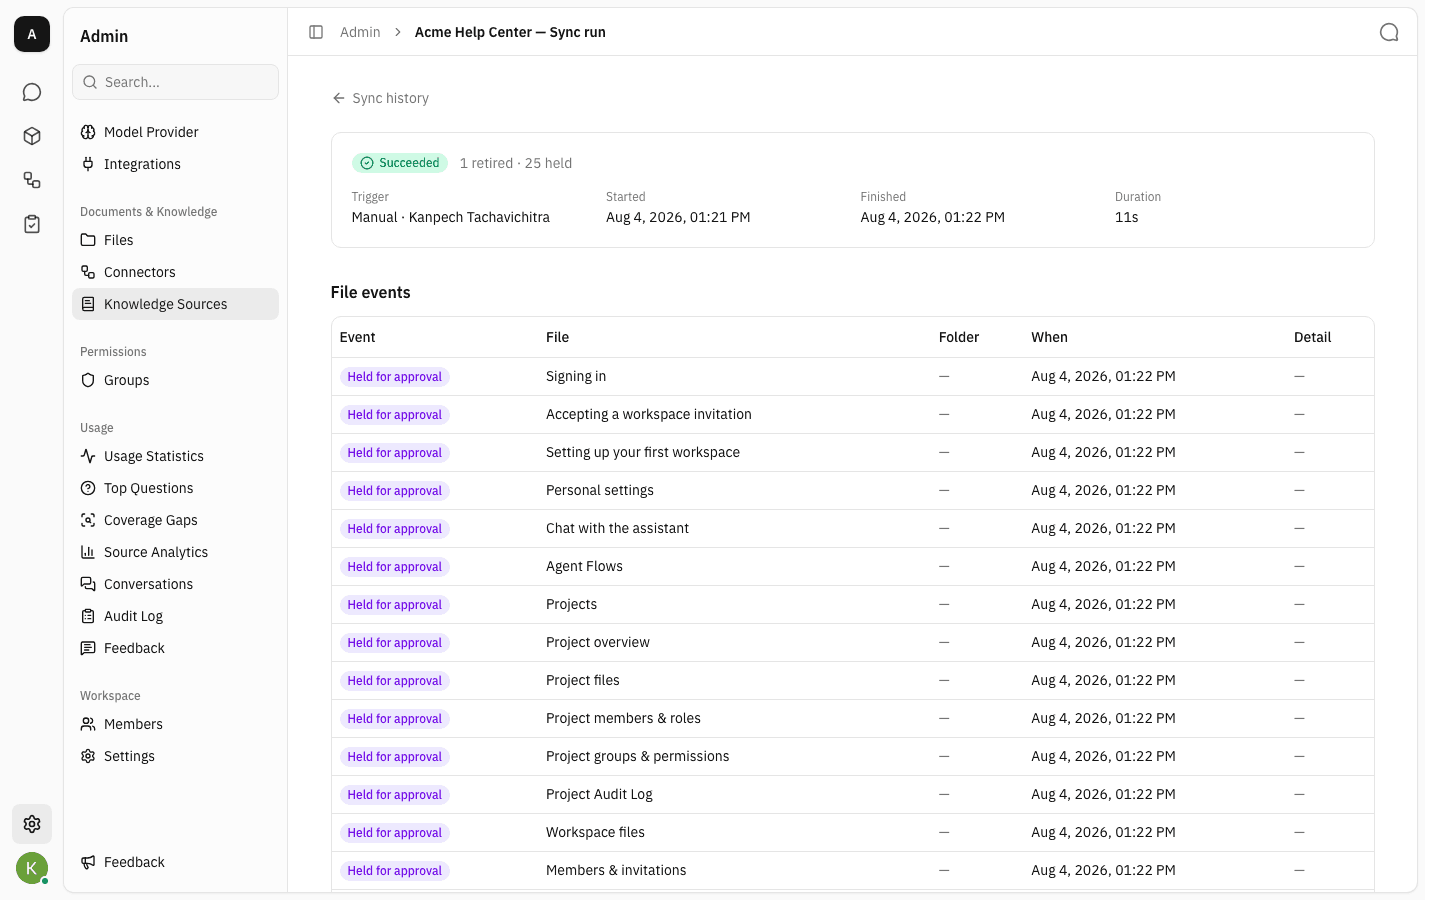This screenshot has height=900, width=1440.
Task: Open the connectors icon in left rail
Action: [x=32, y=180]
